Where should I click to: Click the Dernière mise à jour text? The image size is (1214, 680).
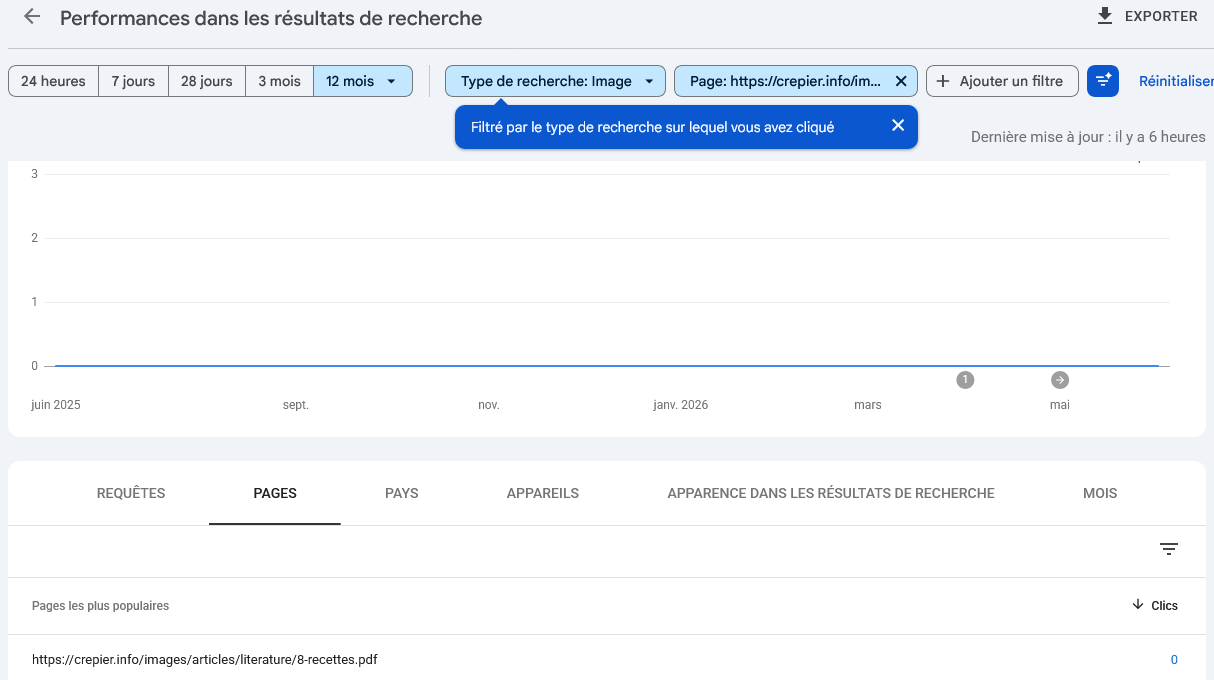(x=1088, y=137)
